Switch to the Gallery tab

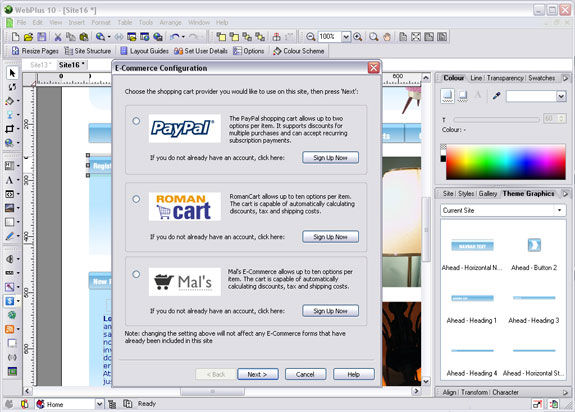coord(488,194)
